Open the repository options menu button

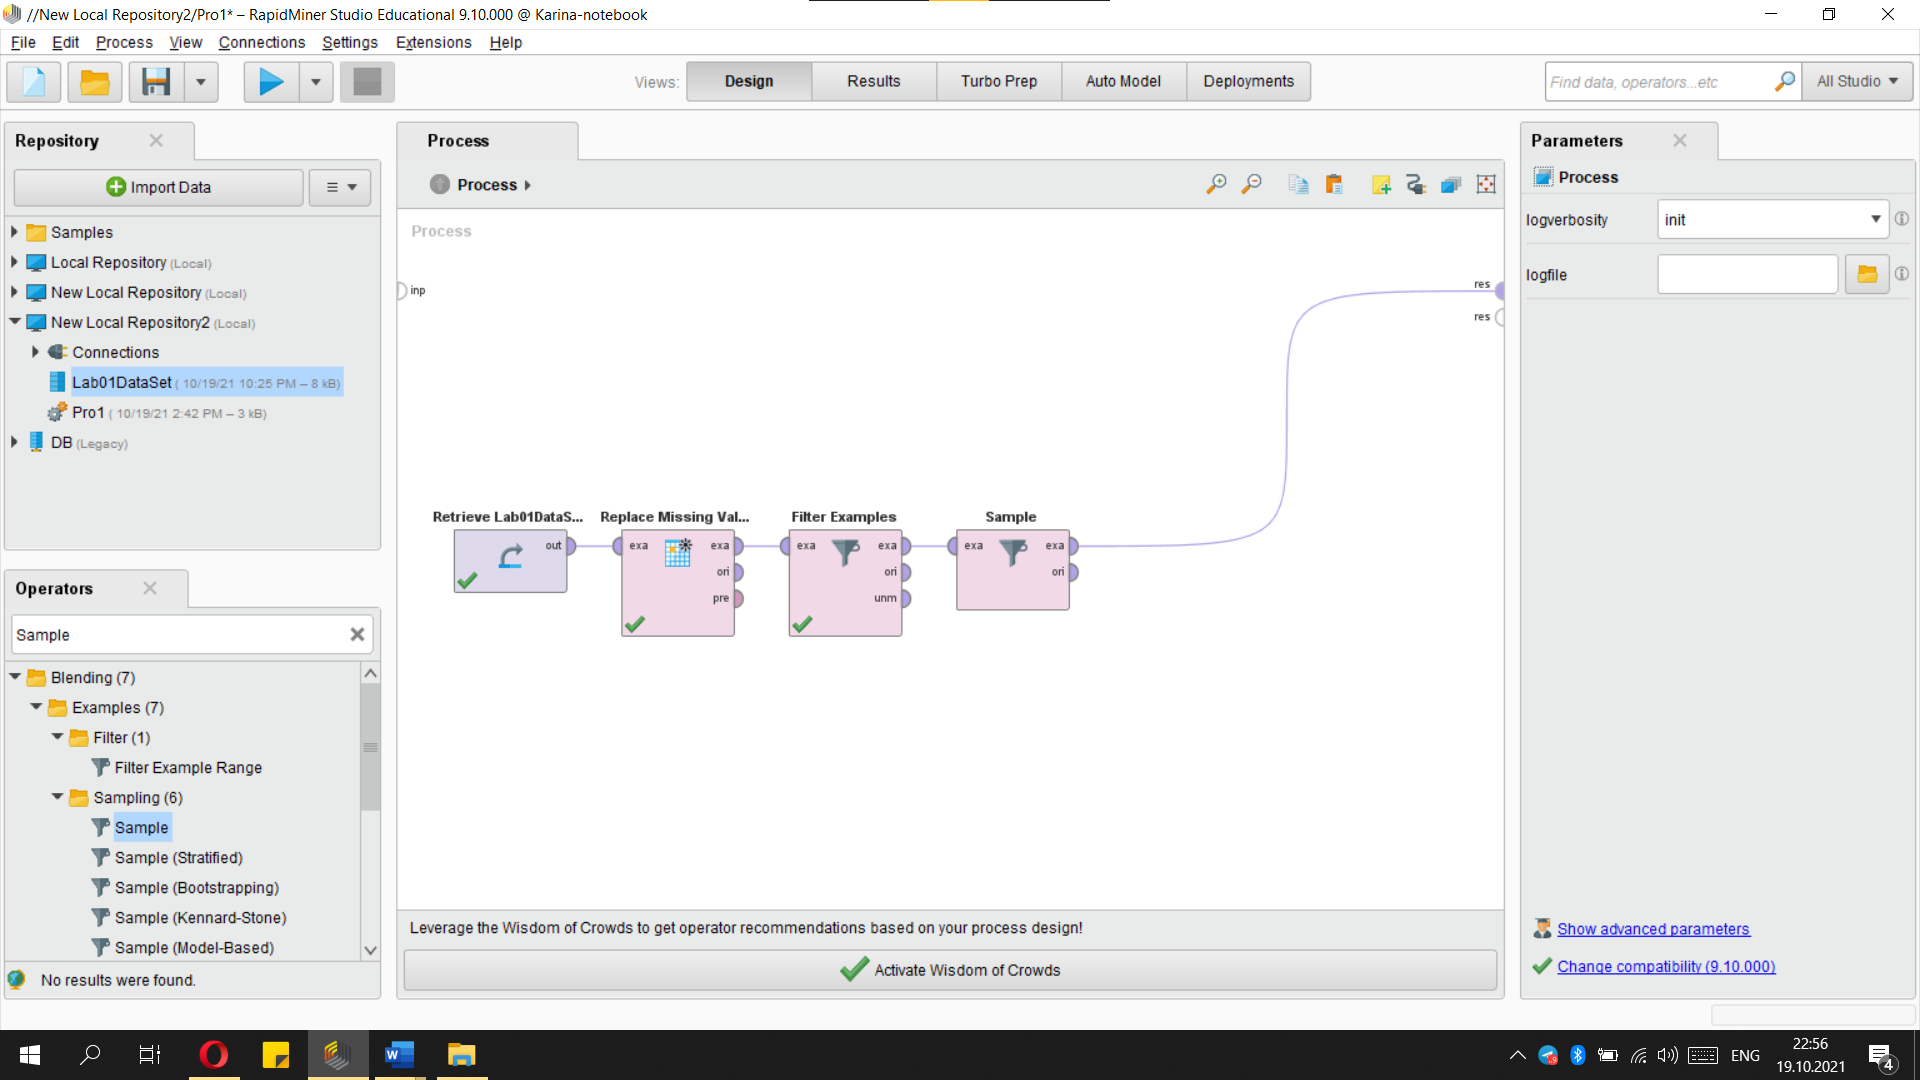click(340, 187)
